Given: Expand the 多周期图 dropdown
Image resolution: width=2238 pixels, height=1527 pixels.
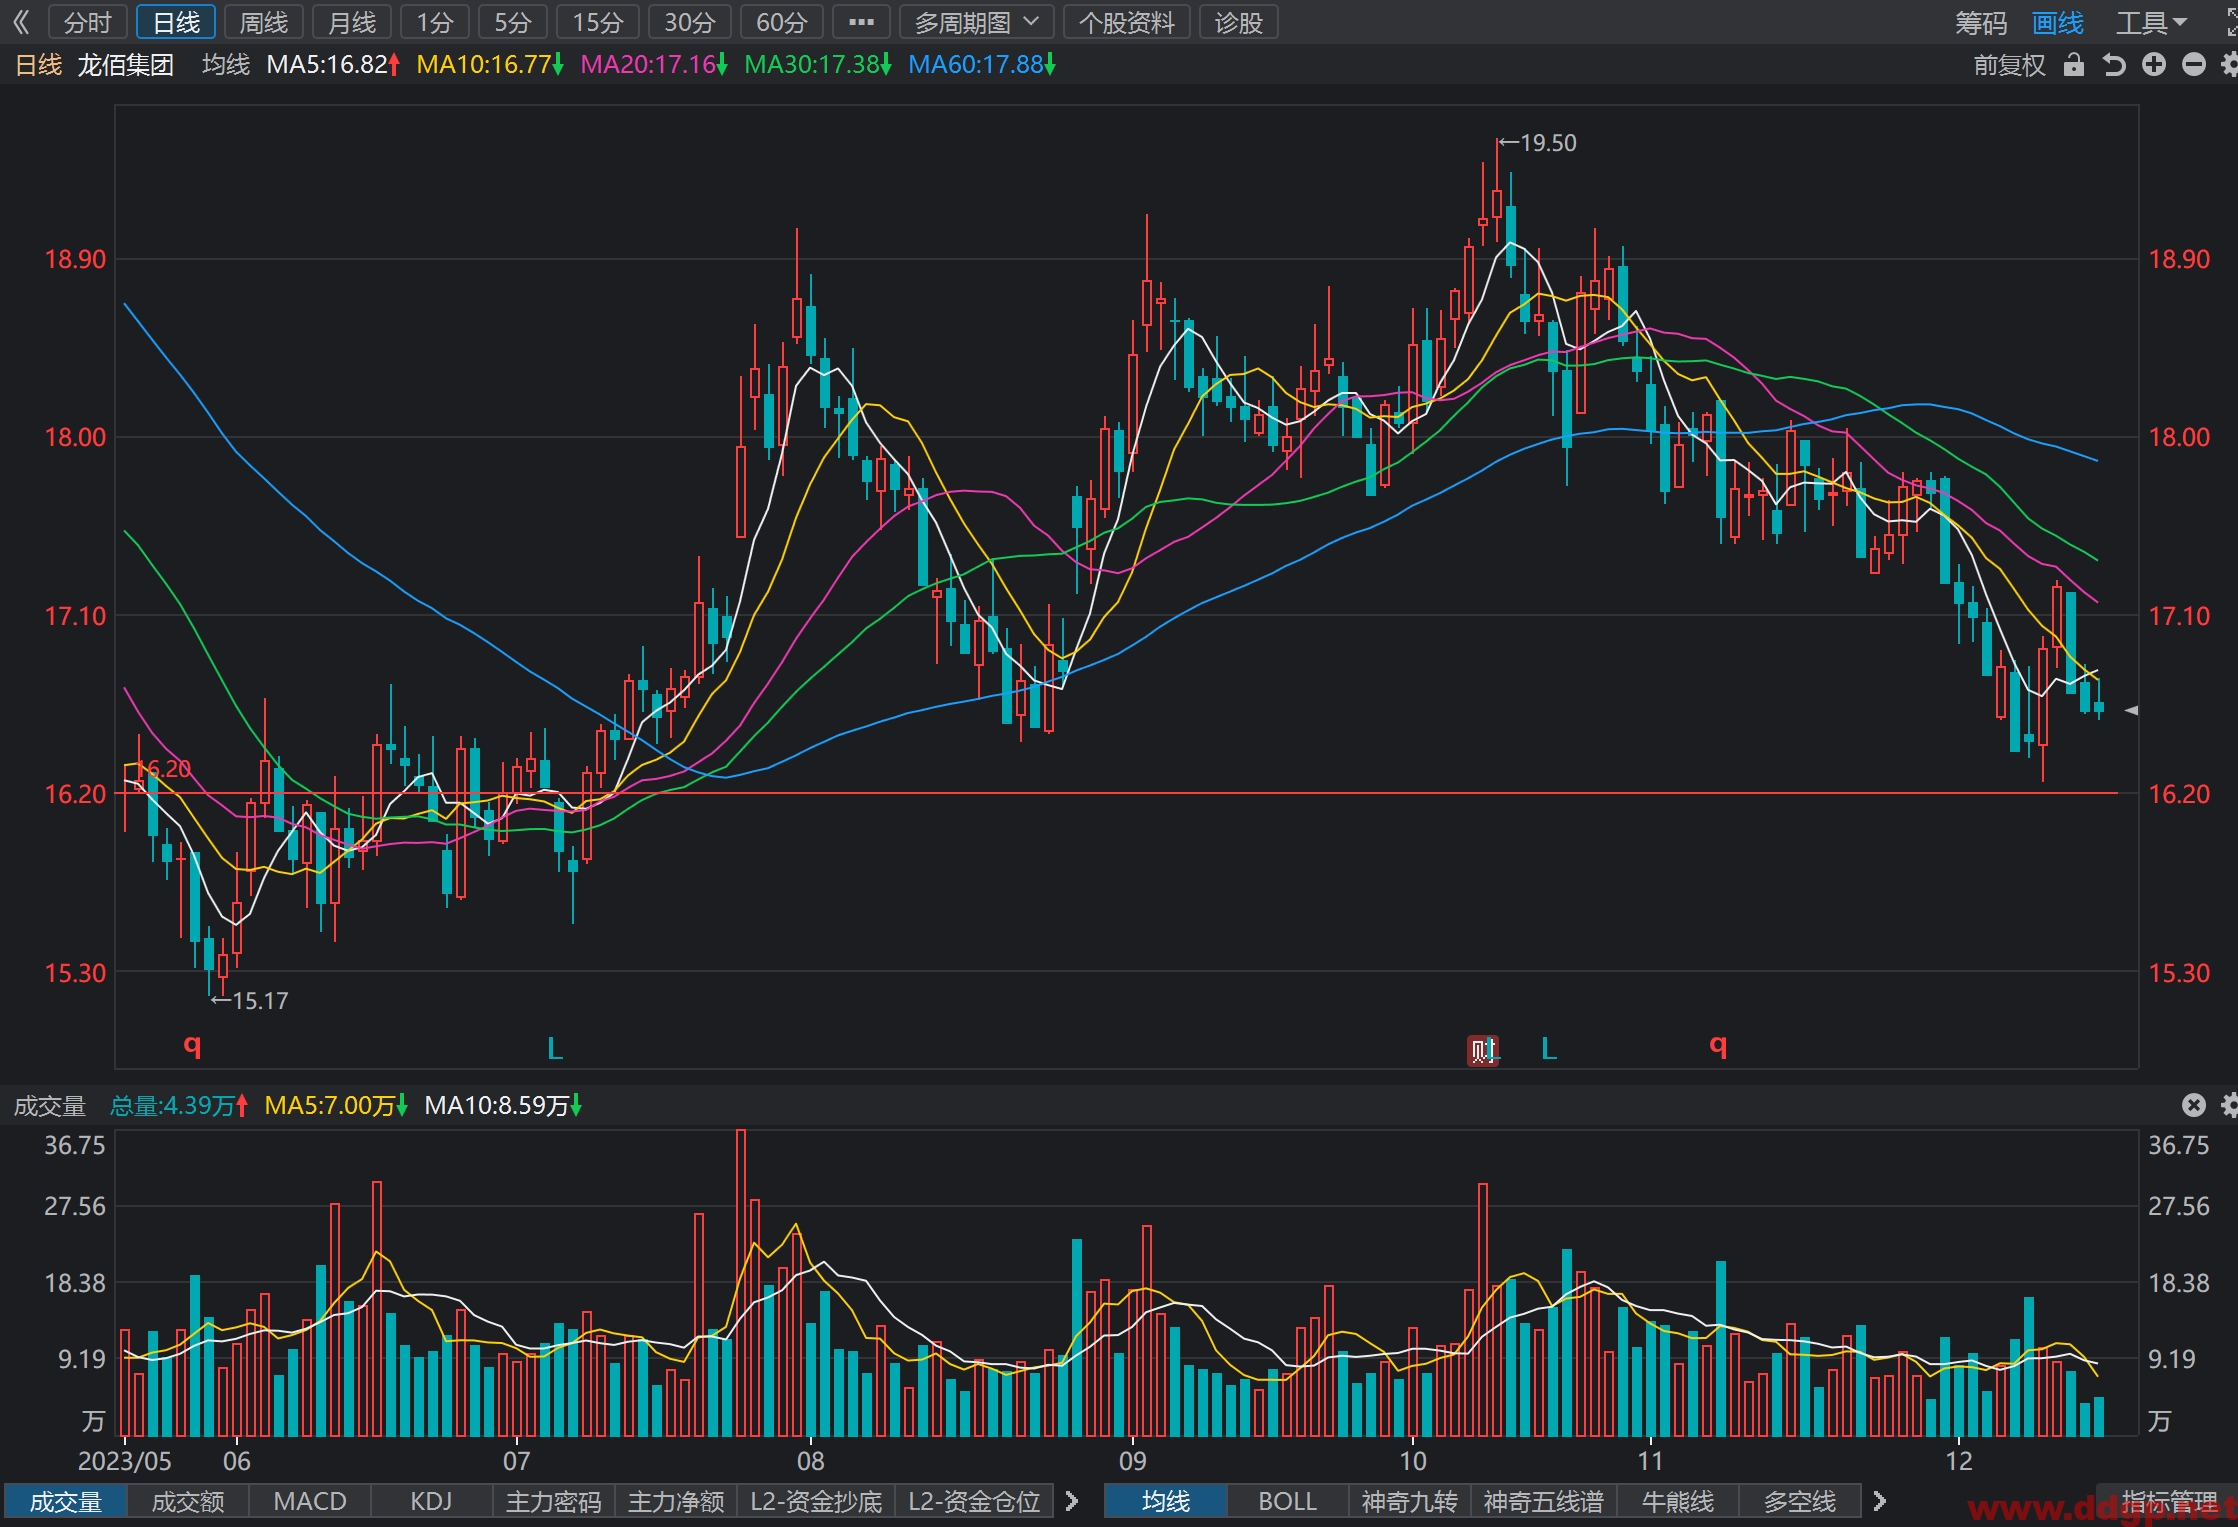Looking at the screenshot, I should [977, 22].
